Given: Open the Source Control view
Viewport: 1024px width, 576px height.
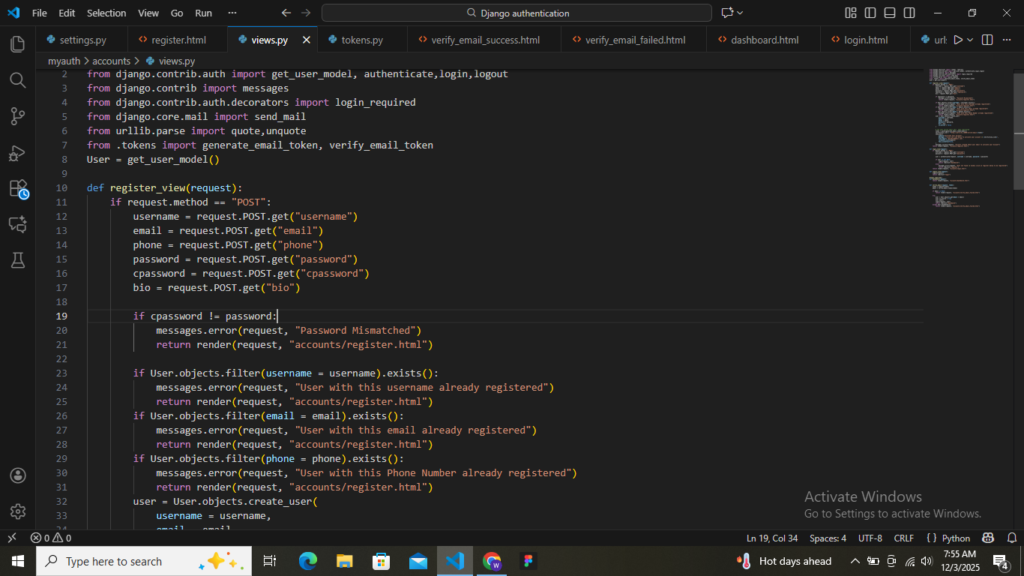Looking at the screenshot, I should tap(16, 117).
